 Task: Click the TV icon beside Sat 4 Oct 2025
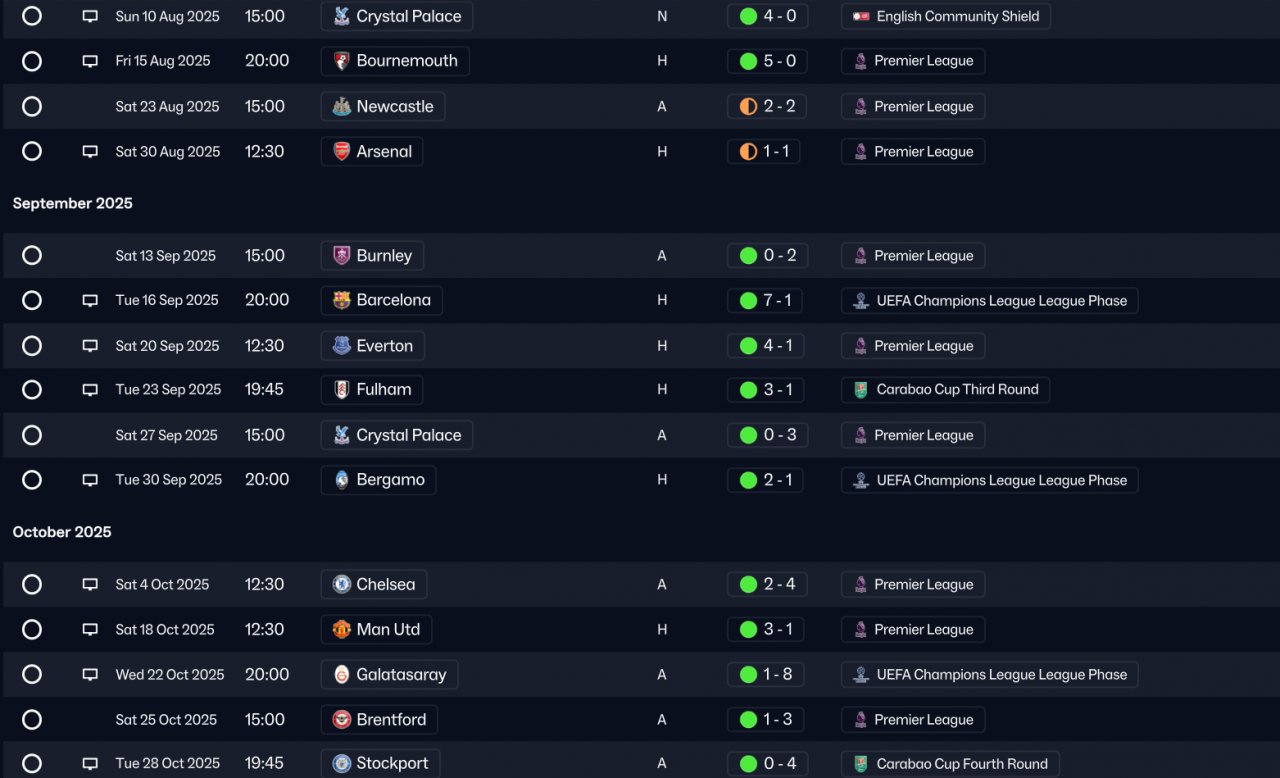[90, 585]
